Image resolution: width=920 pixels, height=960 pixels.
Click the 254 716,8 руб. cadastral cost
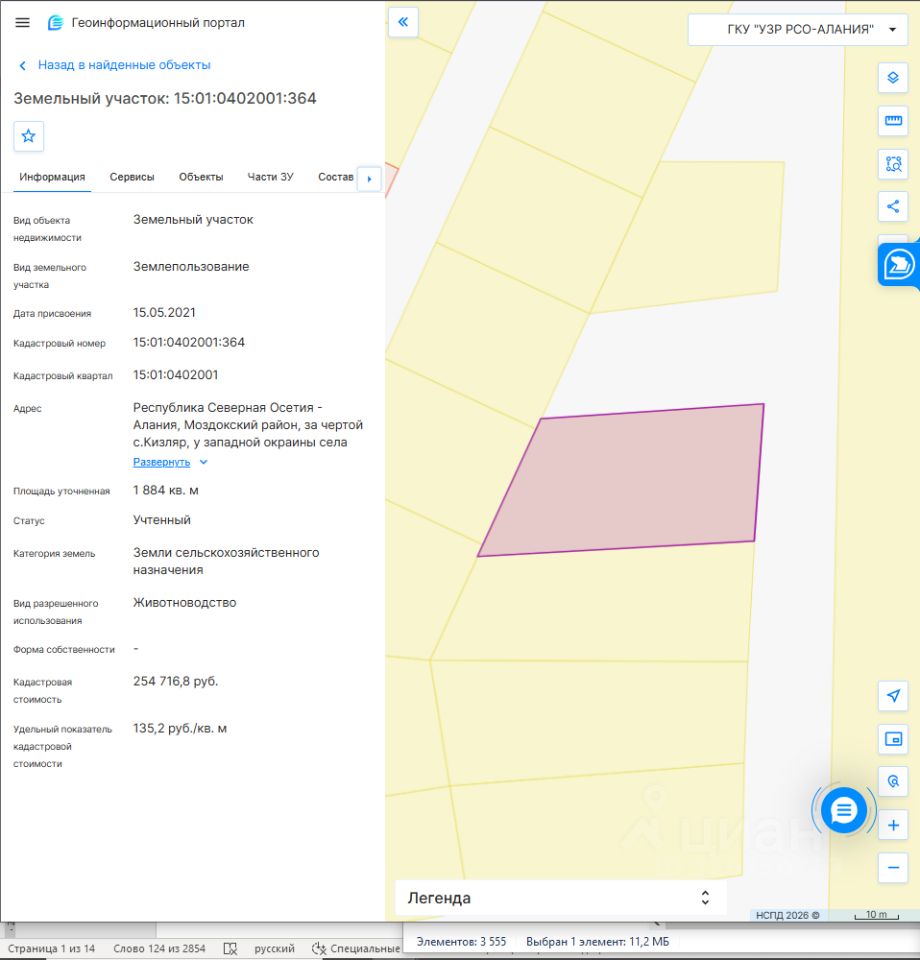tap(176, 681)
